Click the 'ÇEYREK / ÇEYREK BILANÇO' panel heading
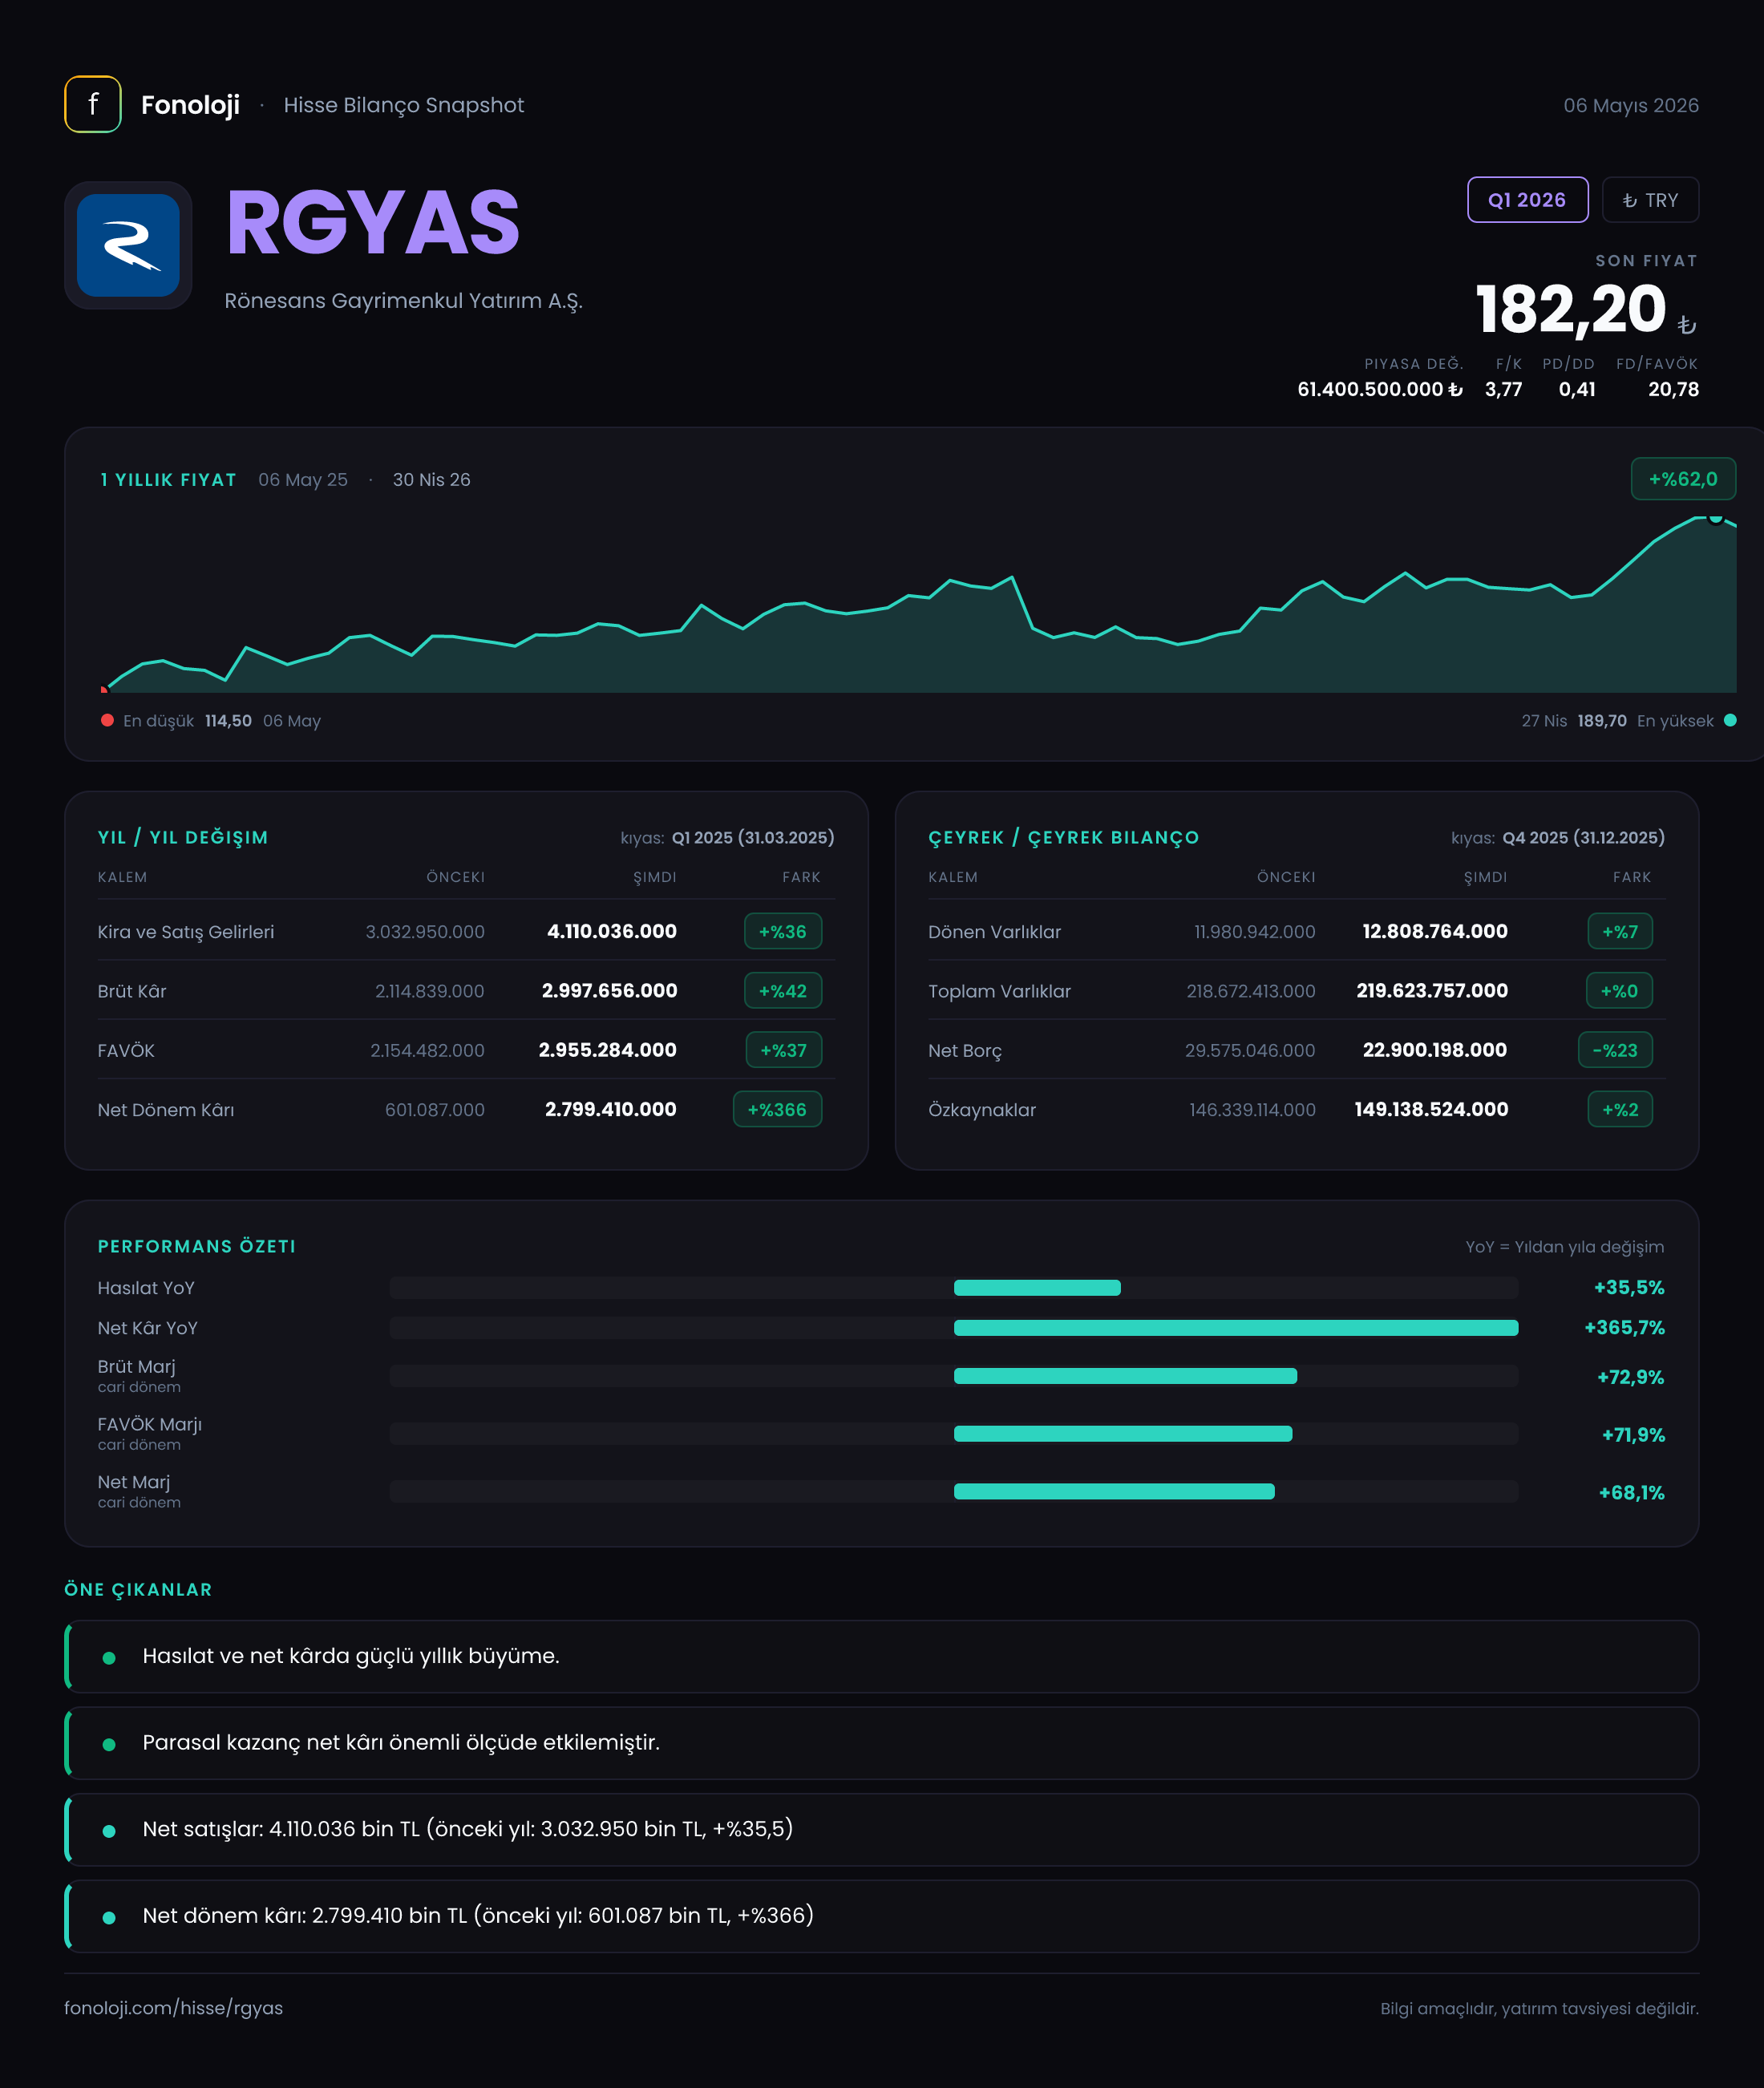This screenshot has height=2088, width=1764. pyautogui.click(x=1064, y=838)
